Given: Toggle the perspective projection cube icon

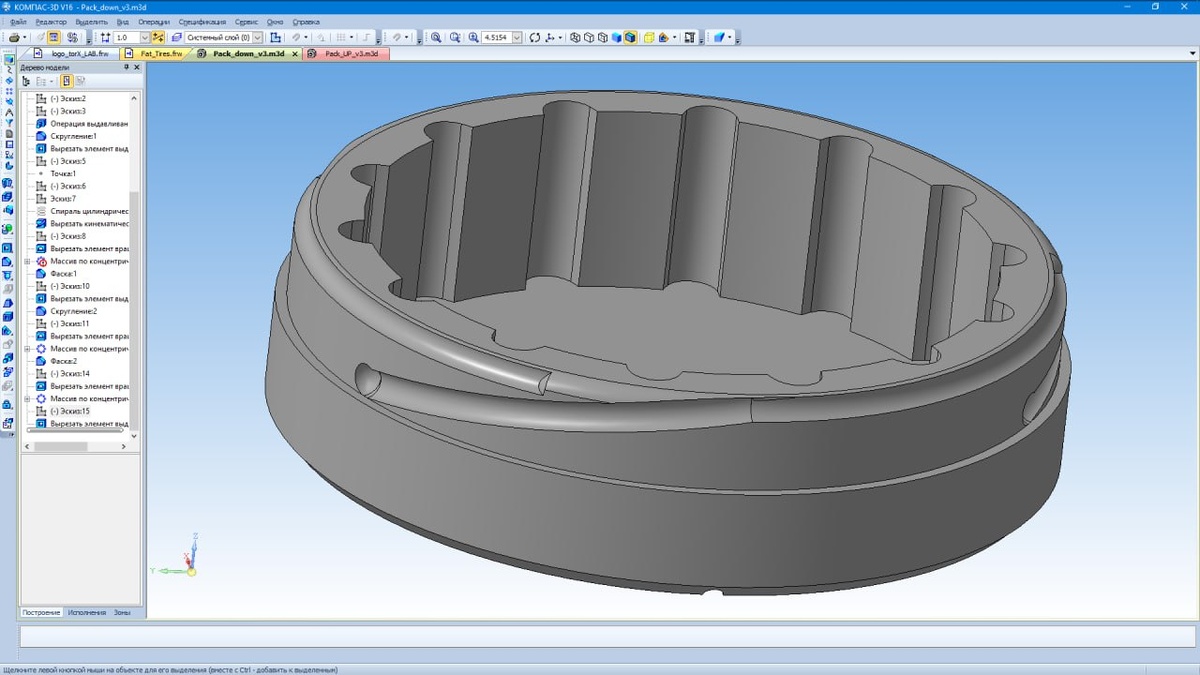Looking at the screenshot, I should [x=647, y=38].
